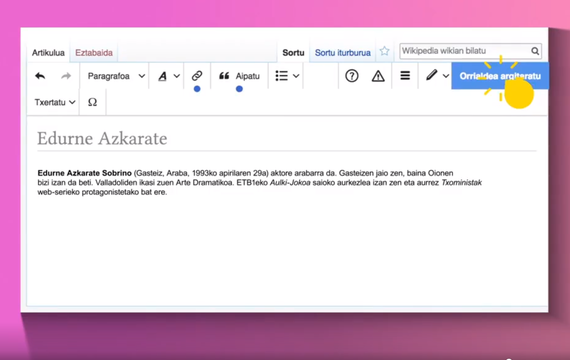Click the italic word Aulki-Jokoa
570x360 pixels.
point(290,183)
